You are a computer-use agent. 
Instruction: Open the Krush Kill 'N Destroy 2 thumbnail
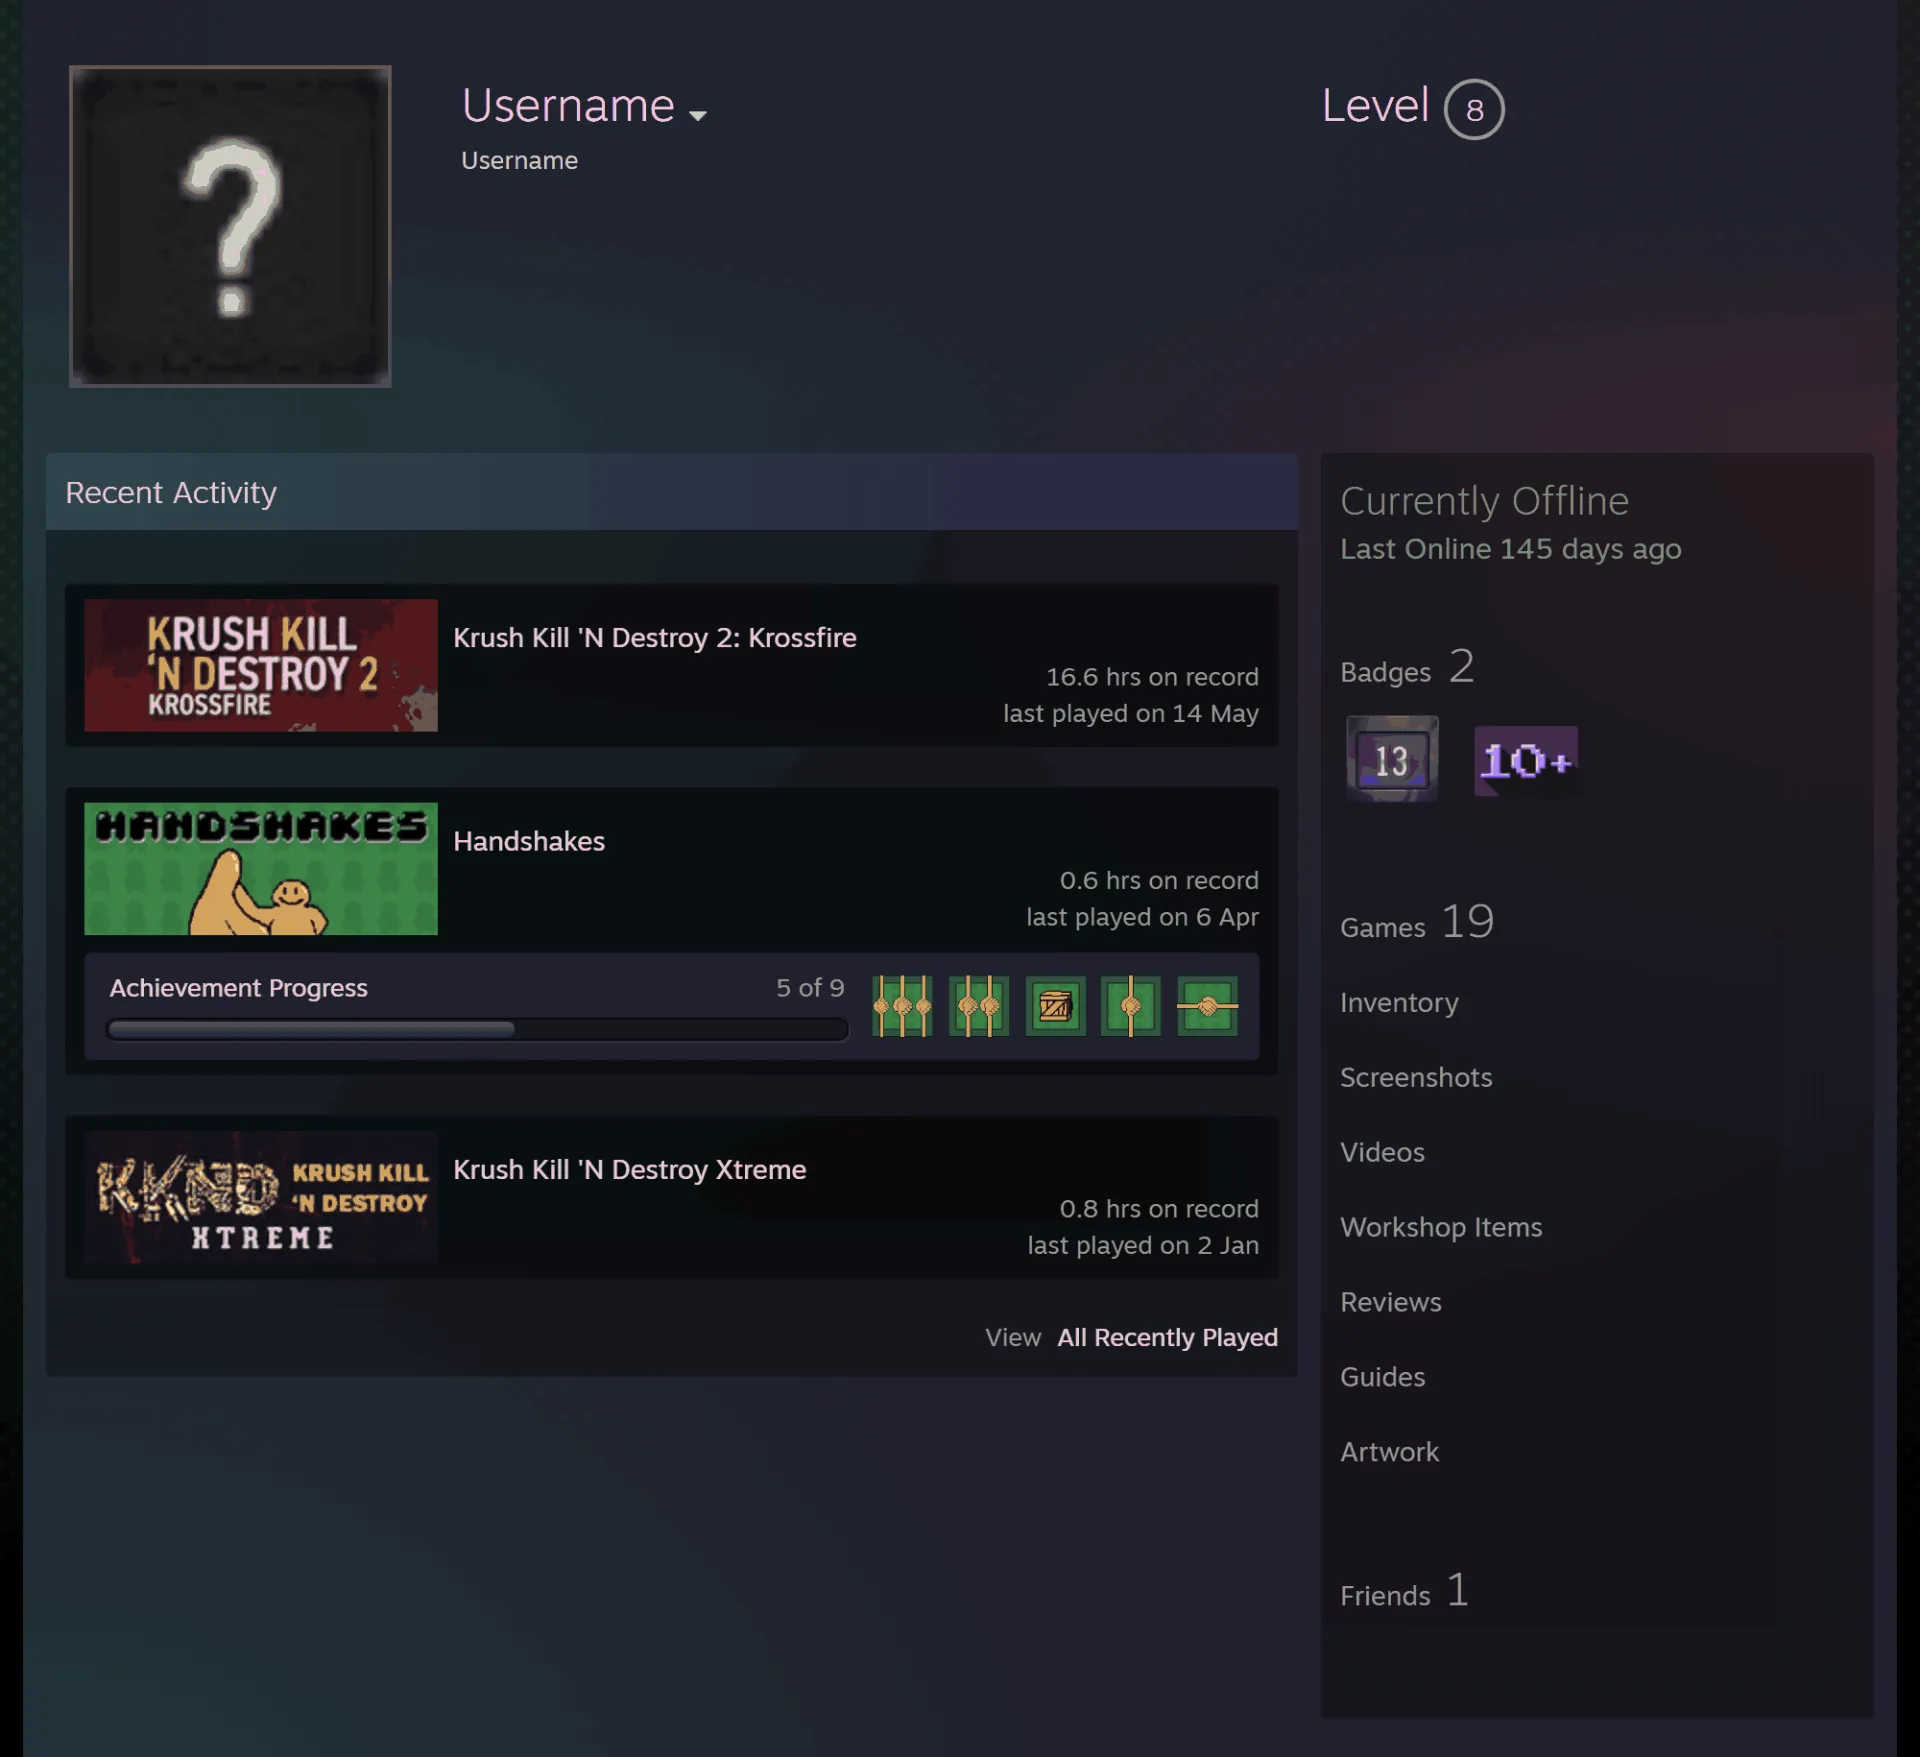click(261, 665)
